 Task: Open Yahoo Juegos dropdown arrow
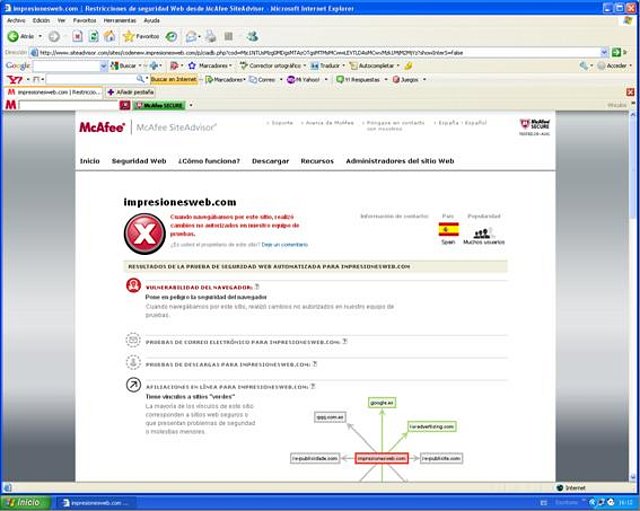424,80
